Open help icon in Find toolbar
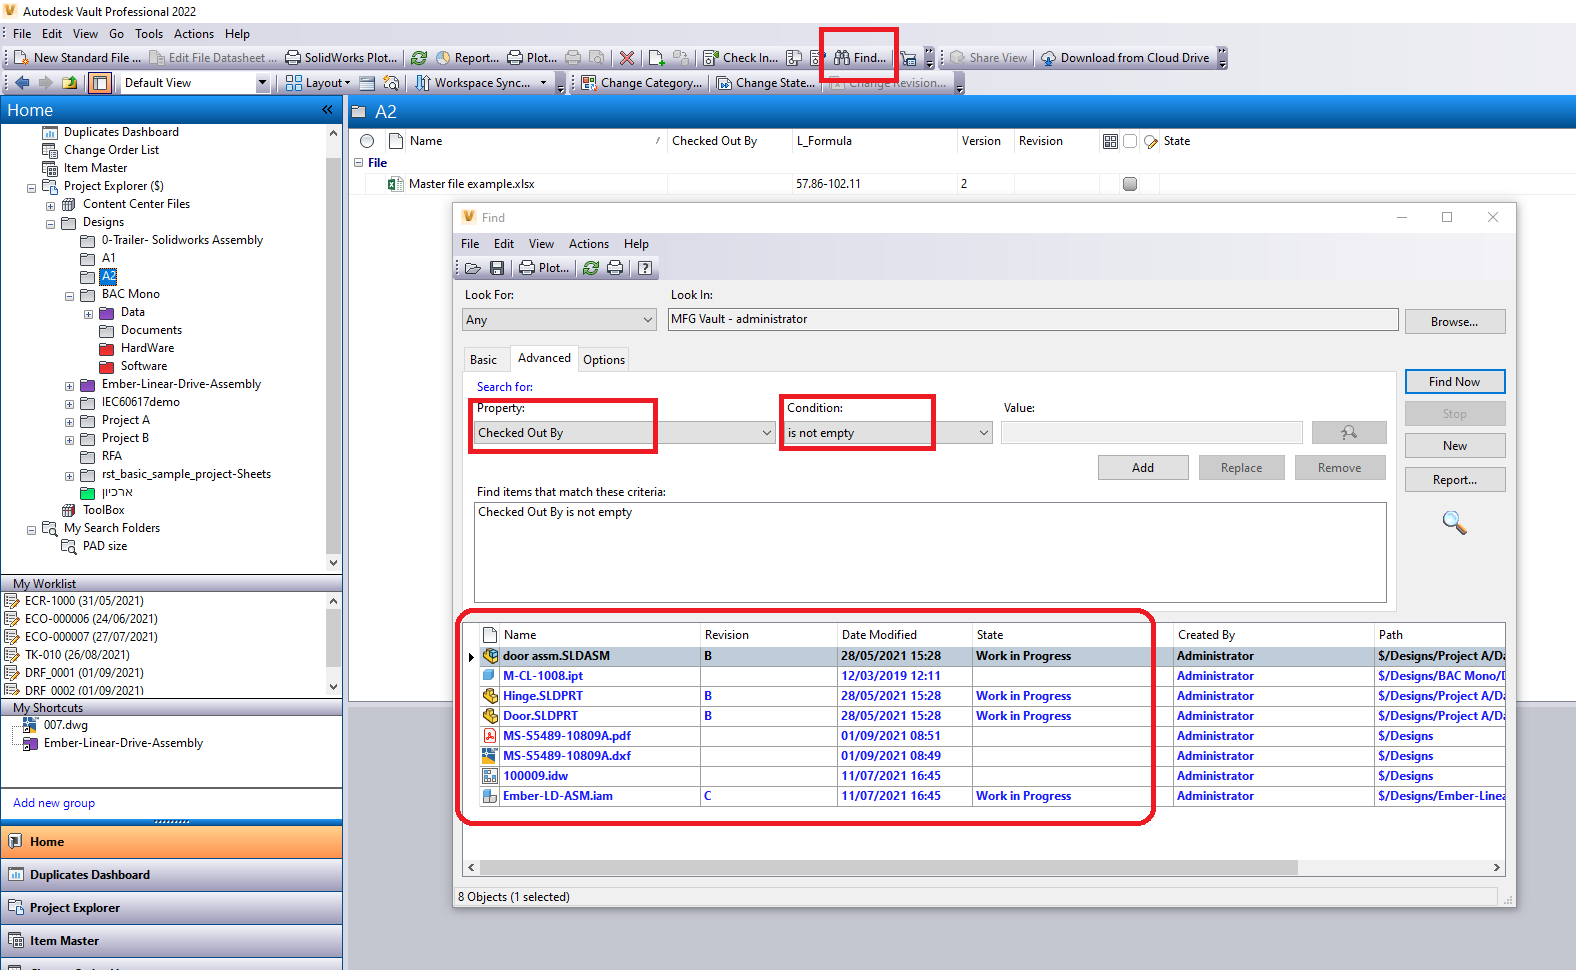The image size is (1576, 970). coord(645,268)
